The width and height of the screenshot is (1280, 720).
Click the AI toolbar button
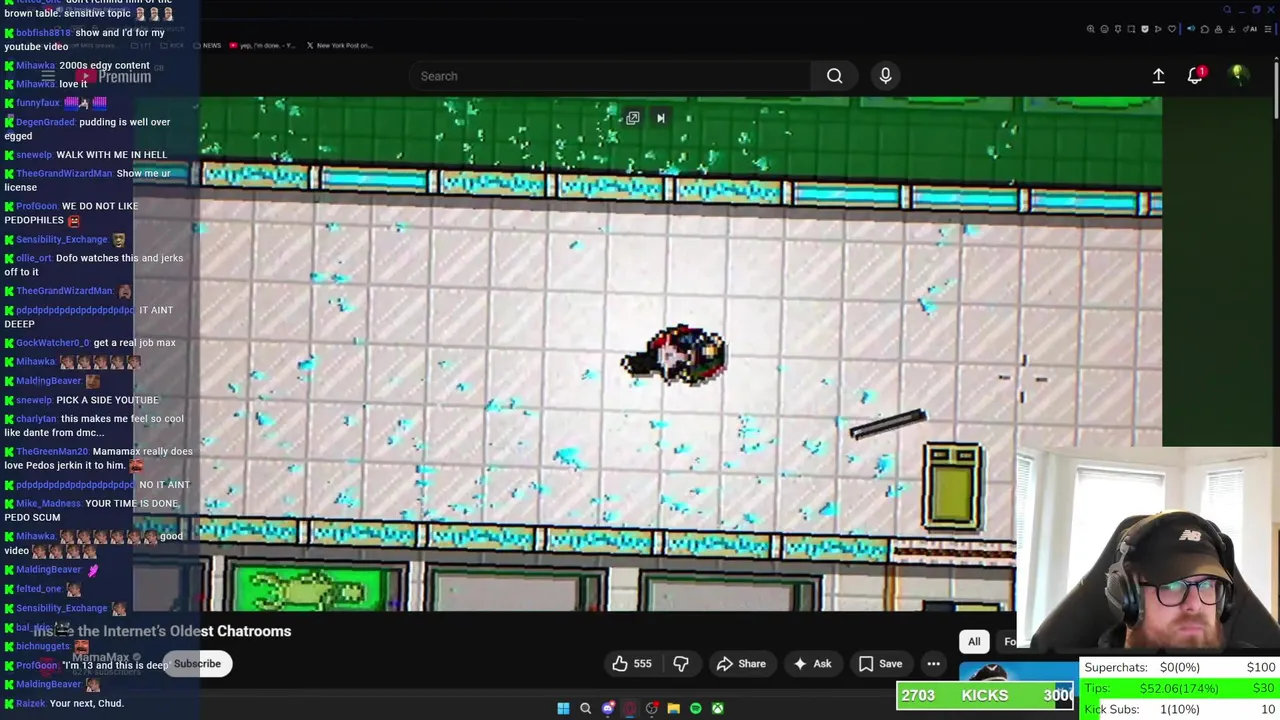tap(1249, 29)
